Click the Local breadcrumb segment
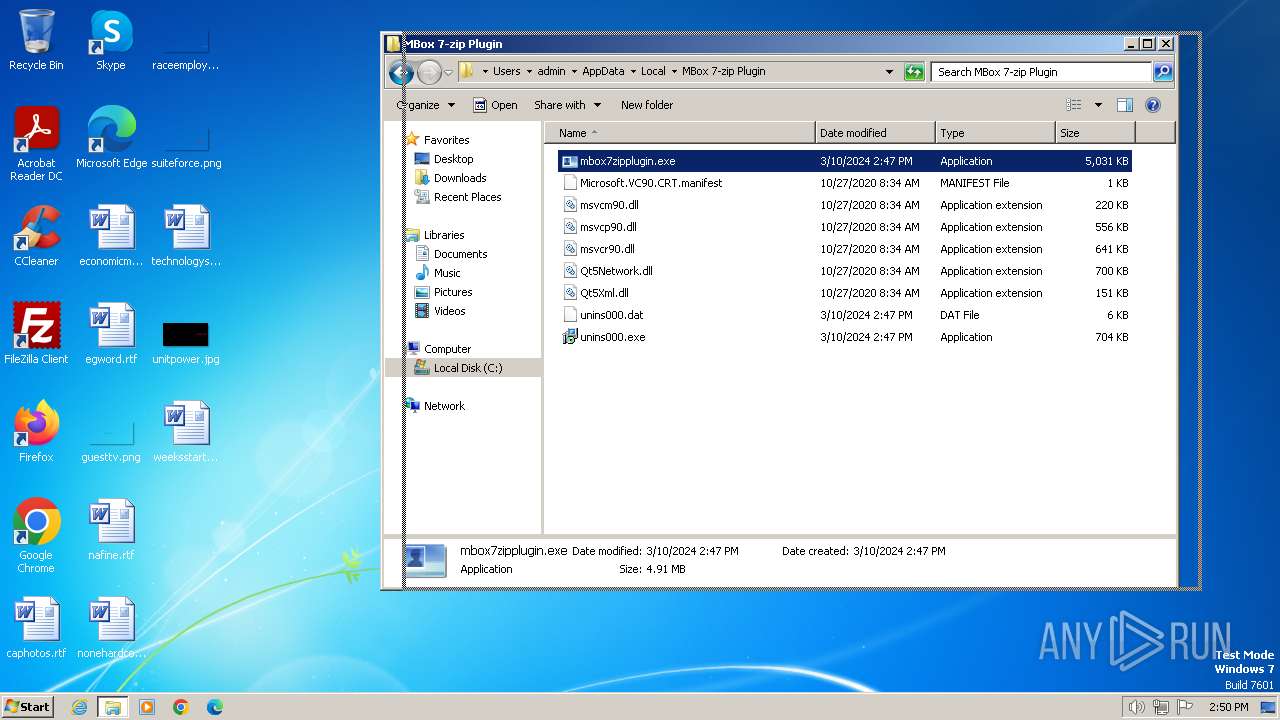 click(653, 72)
